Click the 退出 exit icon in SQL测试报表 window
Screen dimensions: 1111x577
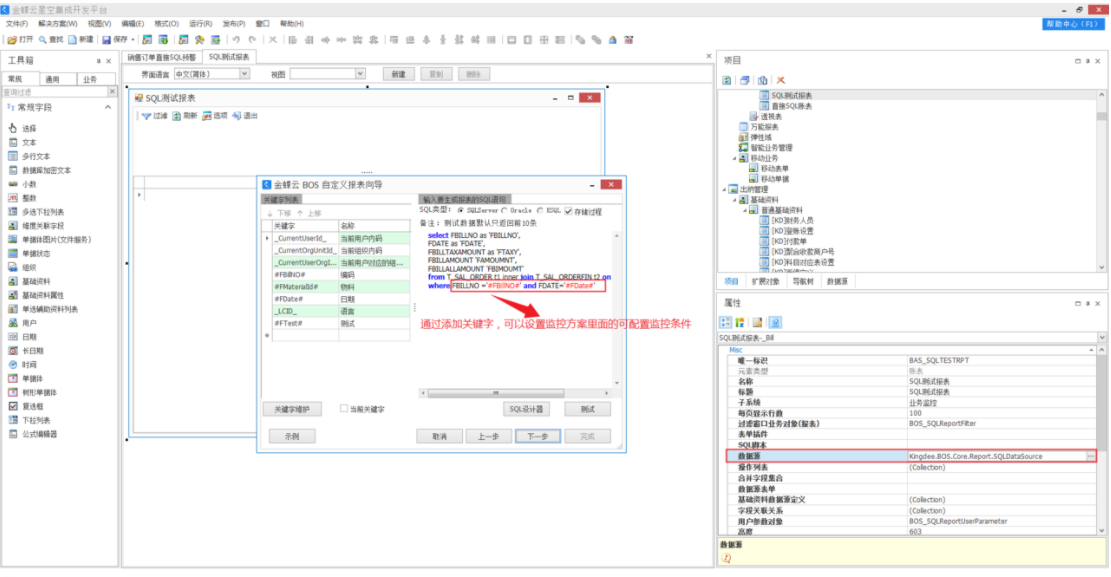point(237,116)
